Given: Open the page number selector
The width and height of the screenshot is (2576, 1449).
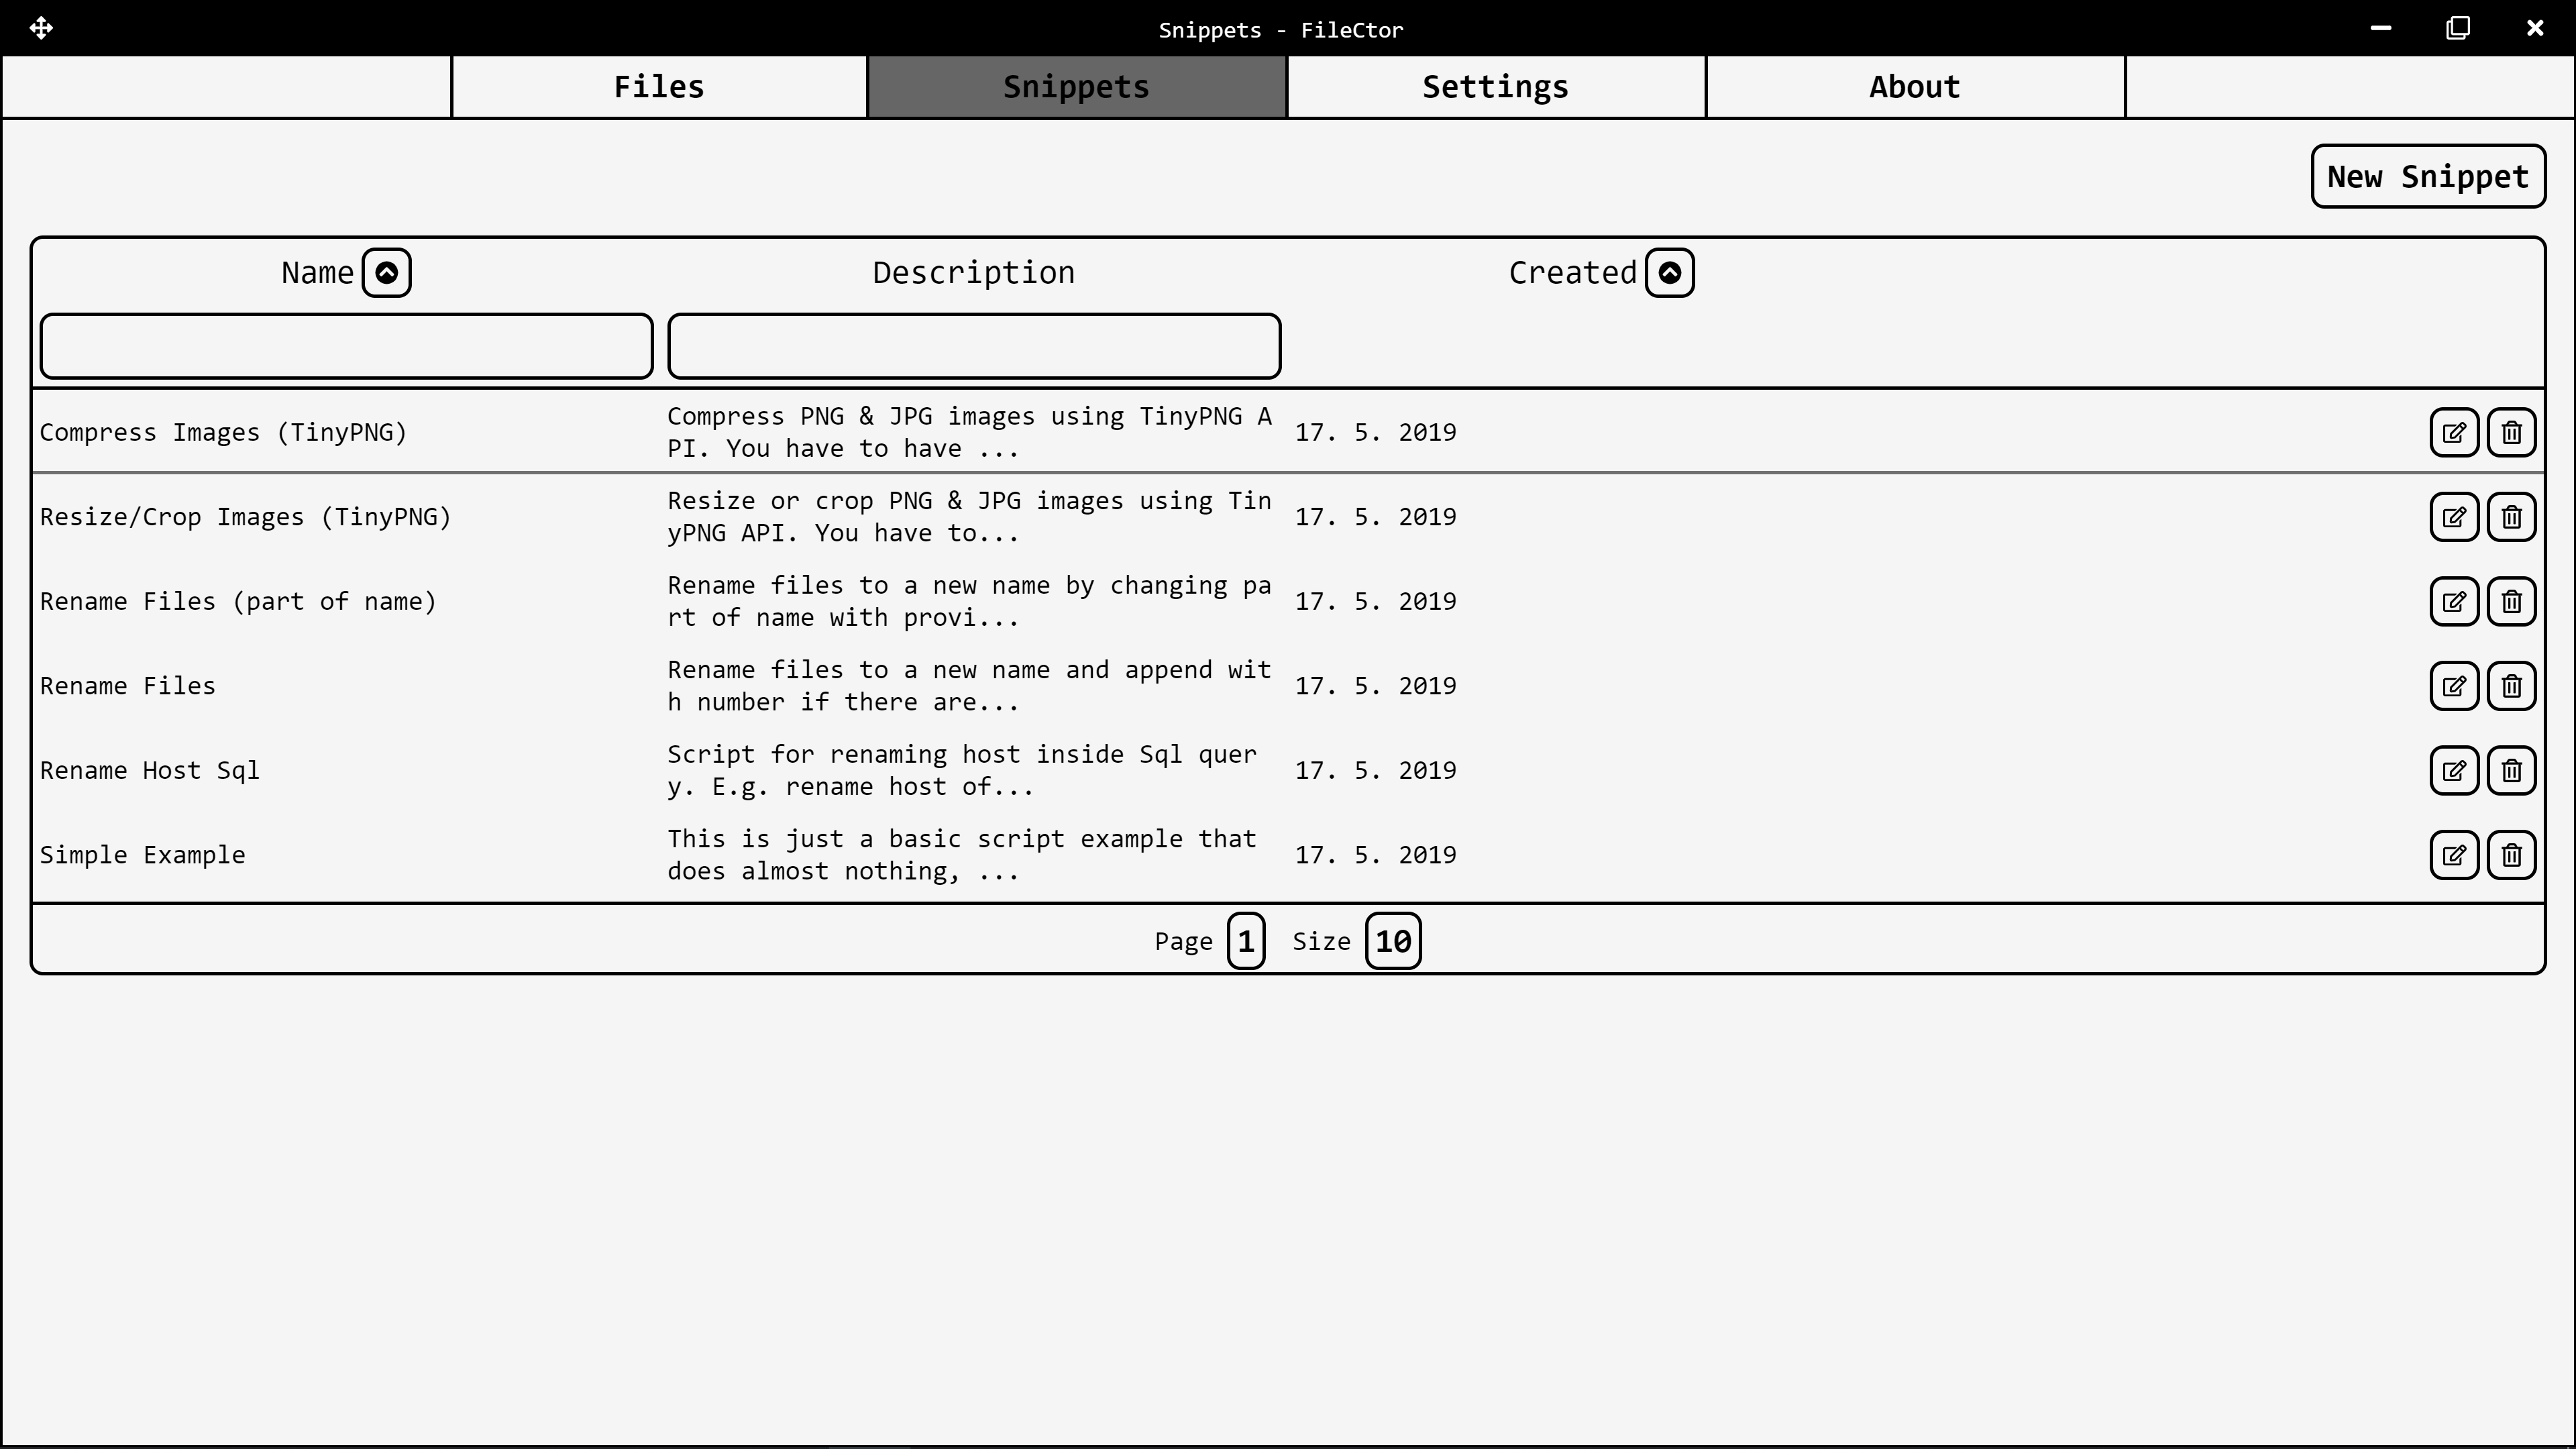Looking at the screenshot, I should (x=1245, y=941).
